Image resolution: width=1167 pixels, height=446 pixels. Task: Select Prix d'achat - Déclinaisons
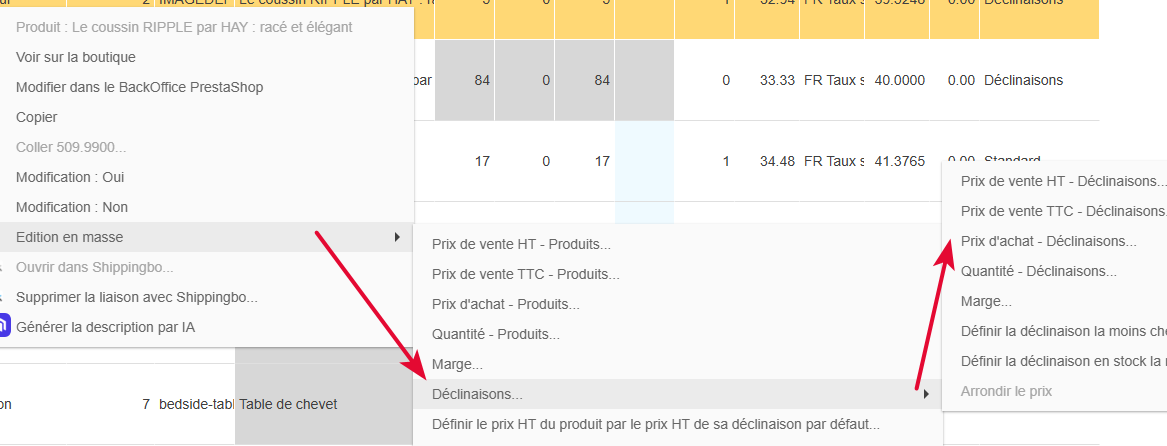(1049, 241)
